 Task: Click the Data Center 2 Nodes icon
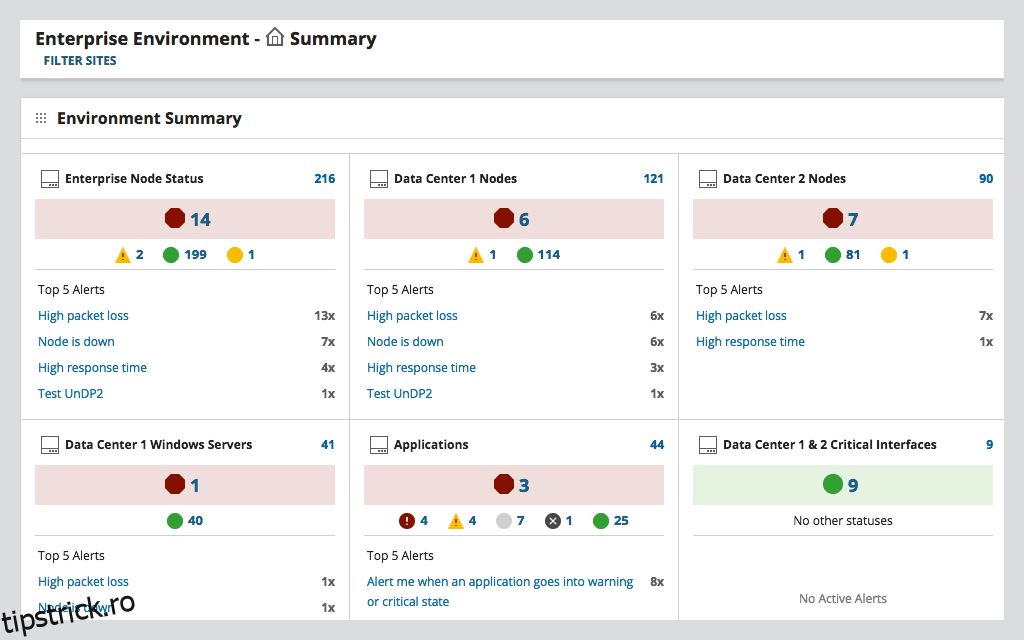709,179
